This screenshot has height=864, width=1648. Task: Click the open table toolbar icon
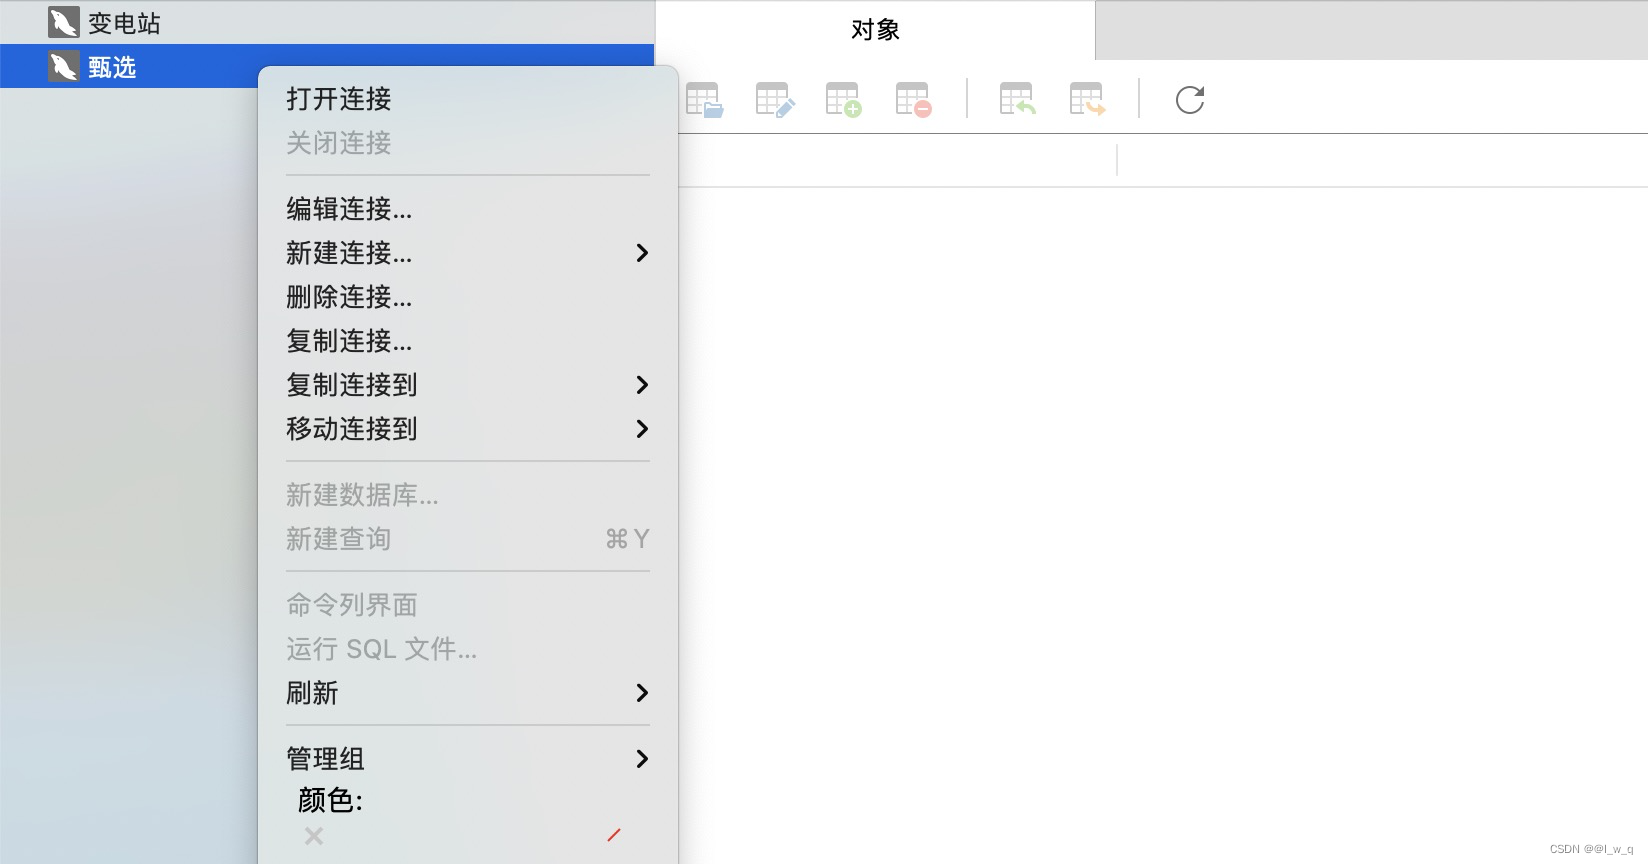704,100
